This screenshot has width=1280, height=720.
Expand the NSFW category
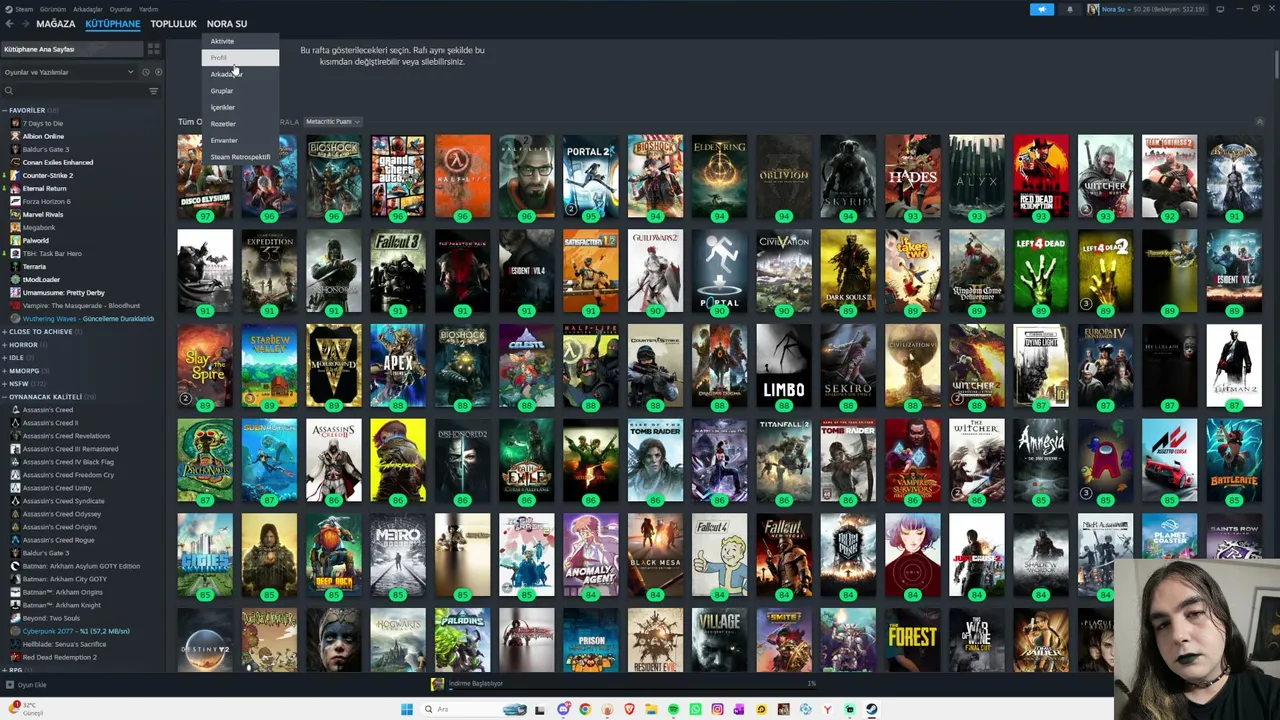pyautogui.click(x=5, y=384)
